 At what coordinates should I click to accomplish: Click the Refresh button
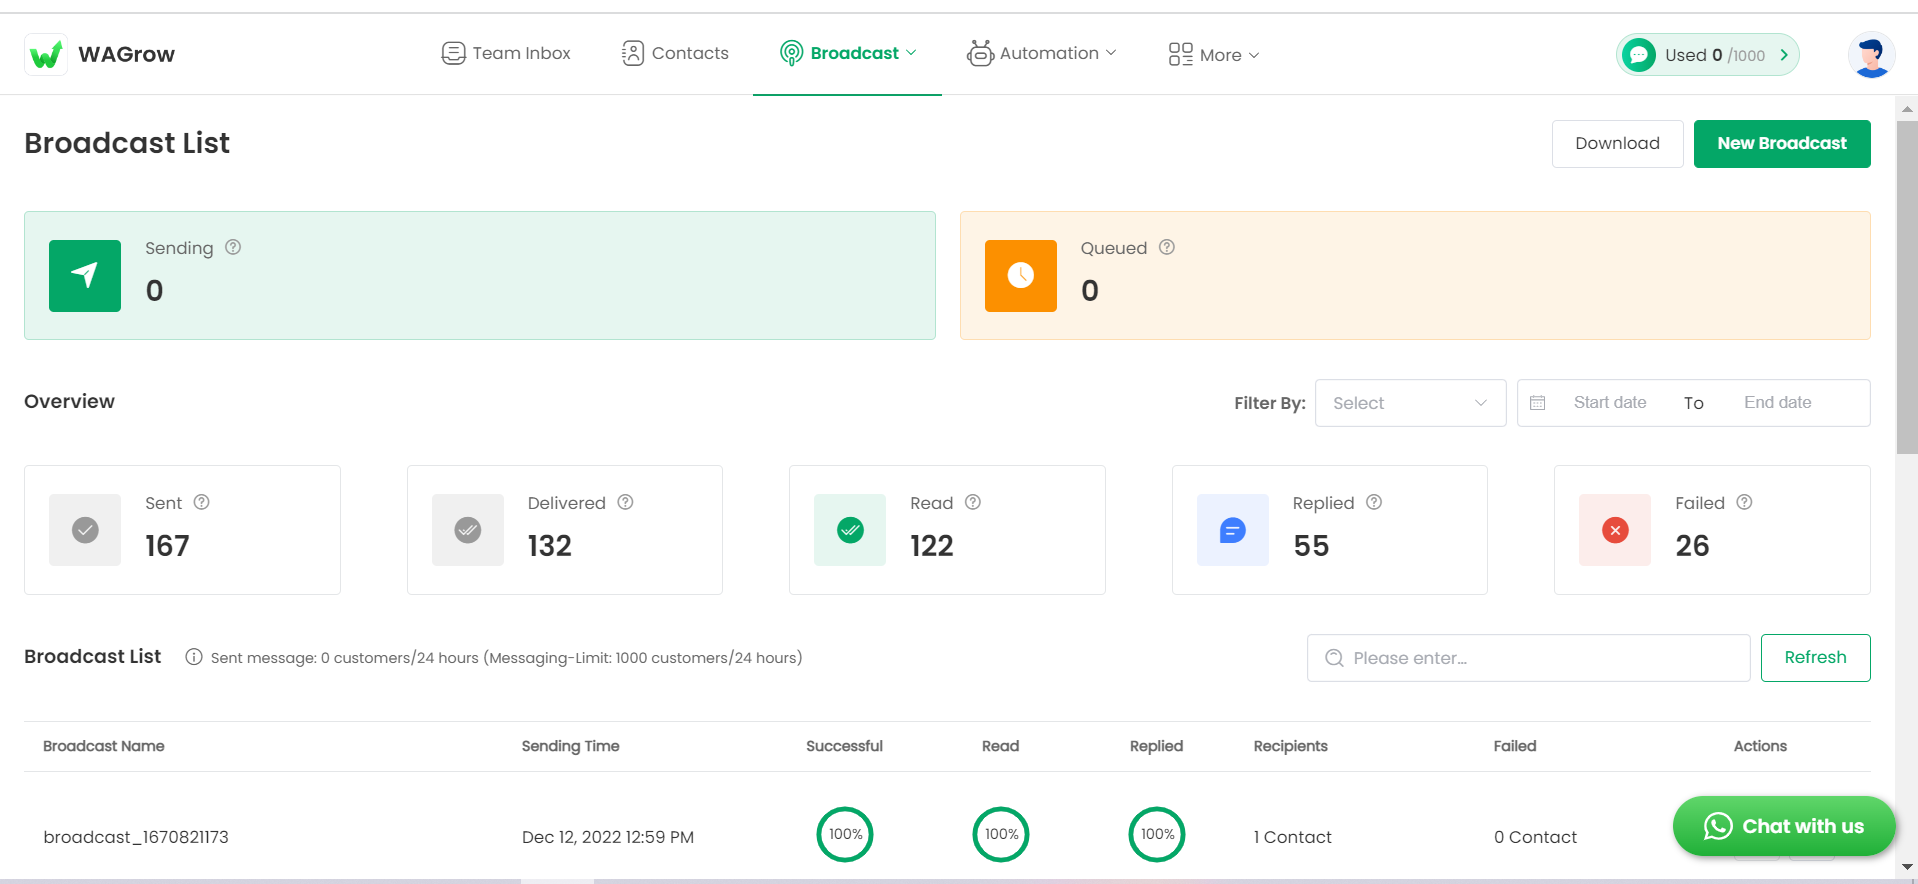tap(1815, 658)
